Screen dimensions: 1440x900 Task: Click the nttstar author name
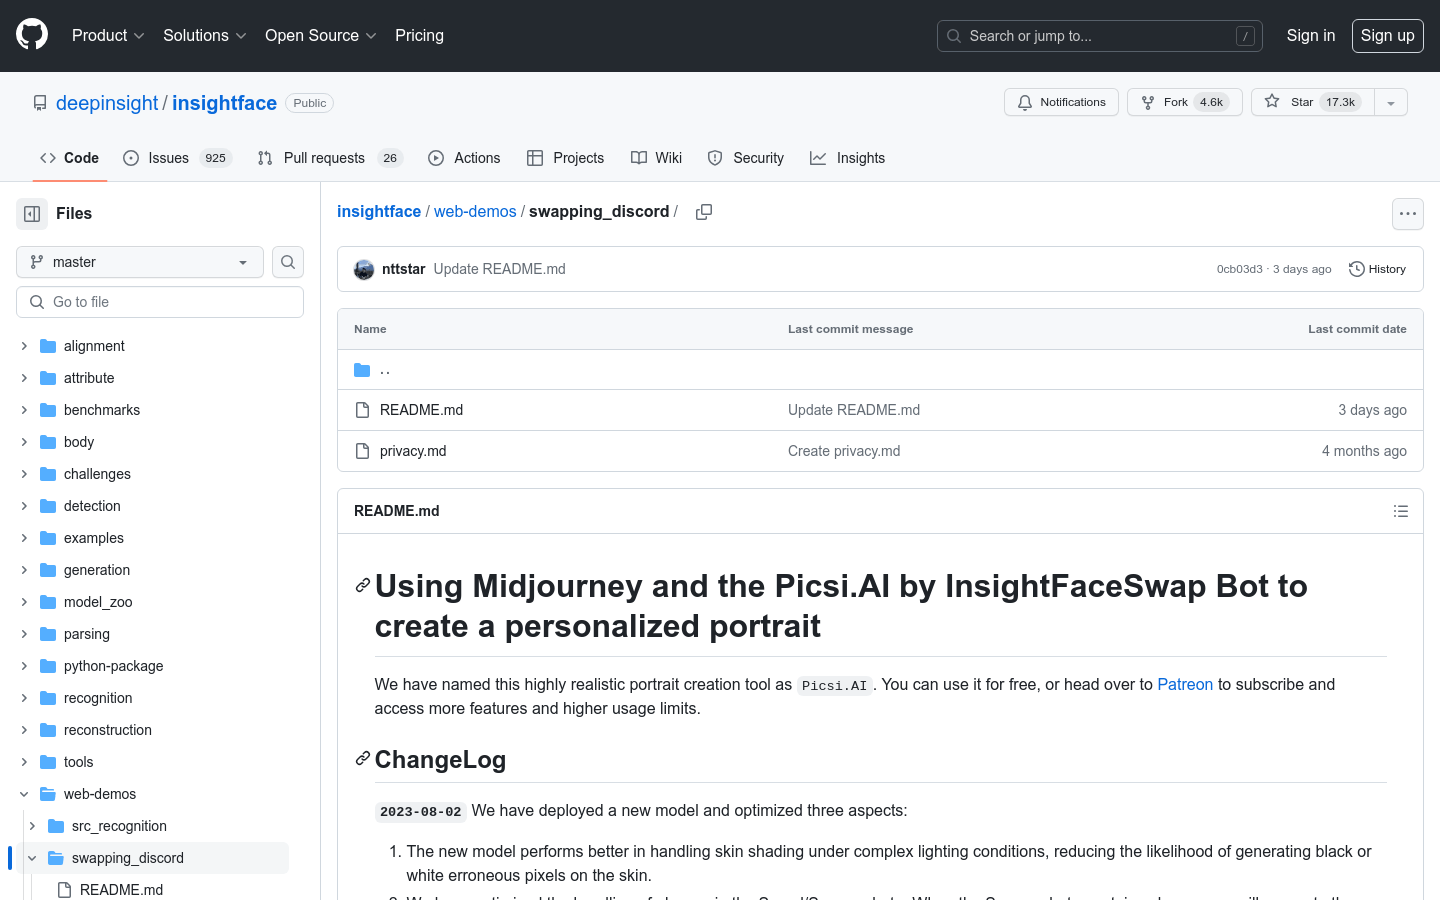click(403, 269)
